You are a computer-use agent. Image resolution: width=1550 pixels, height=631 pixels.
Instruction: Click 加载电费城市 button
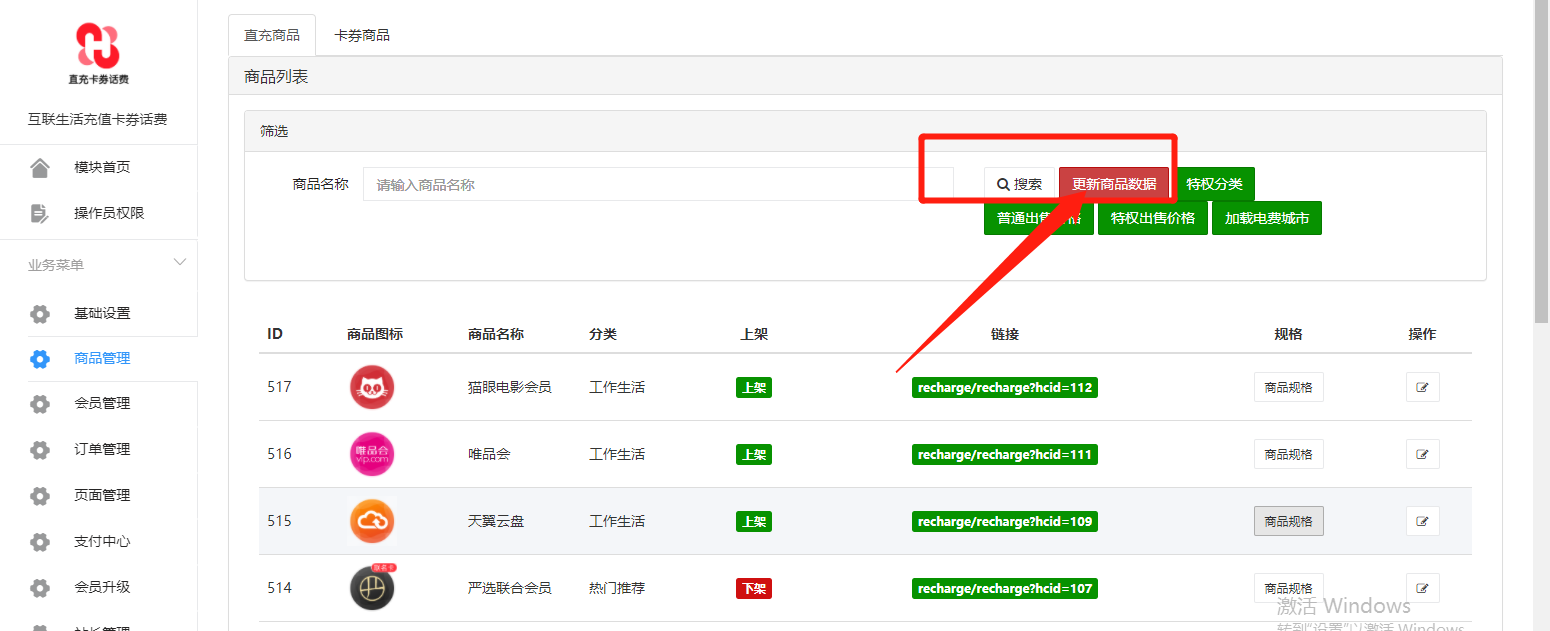(x=1267, y=218)
